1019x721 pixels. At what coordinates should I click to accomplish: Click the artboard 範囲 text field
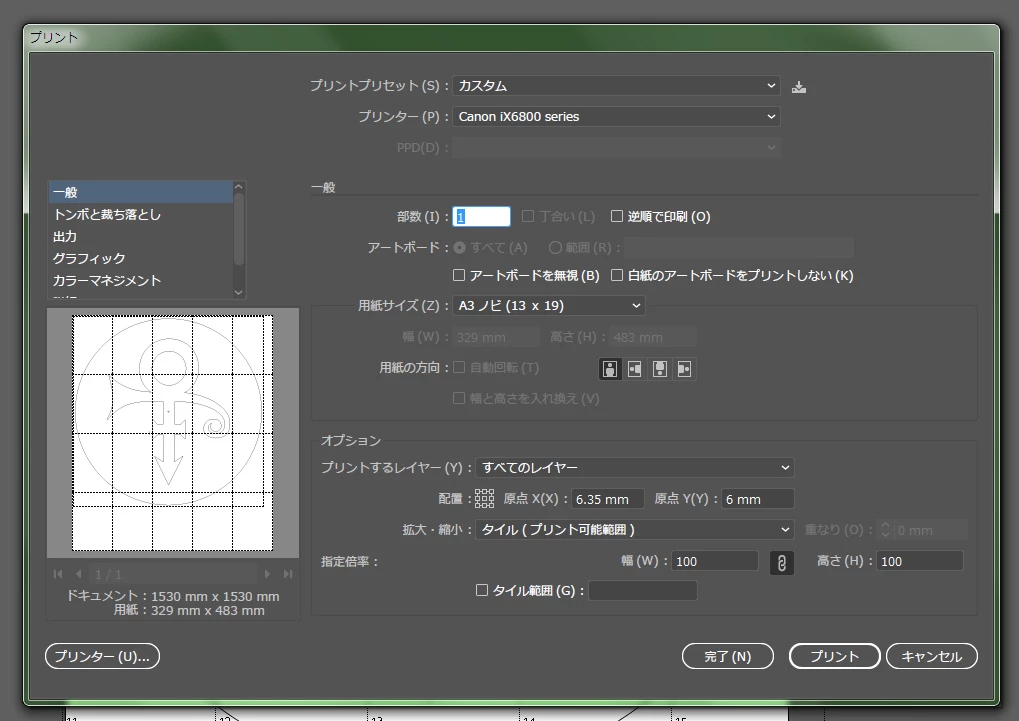click(739, 248)
